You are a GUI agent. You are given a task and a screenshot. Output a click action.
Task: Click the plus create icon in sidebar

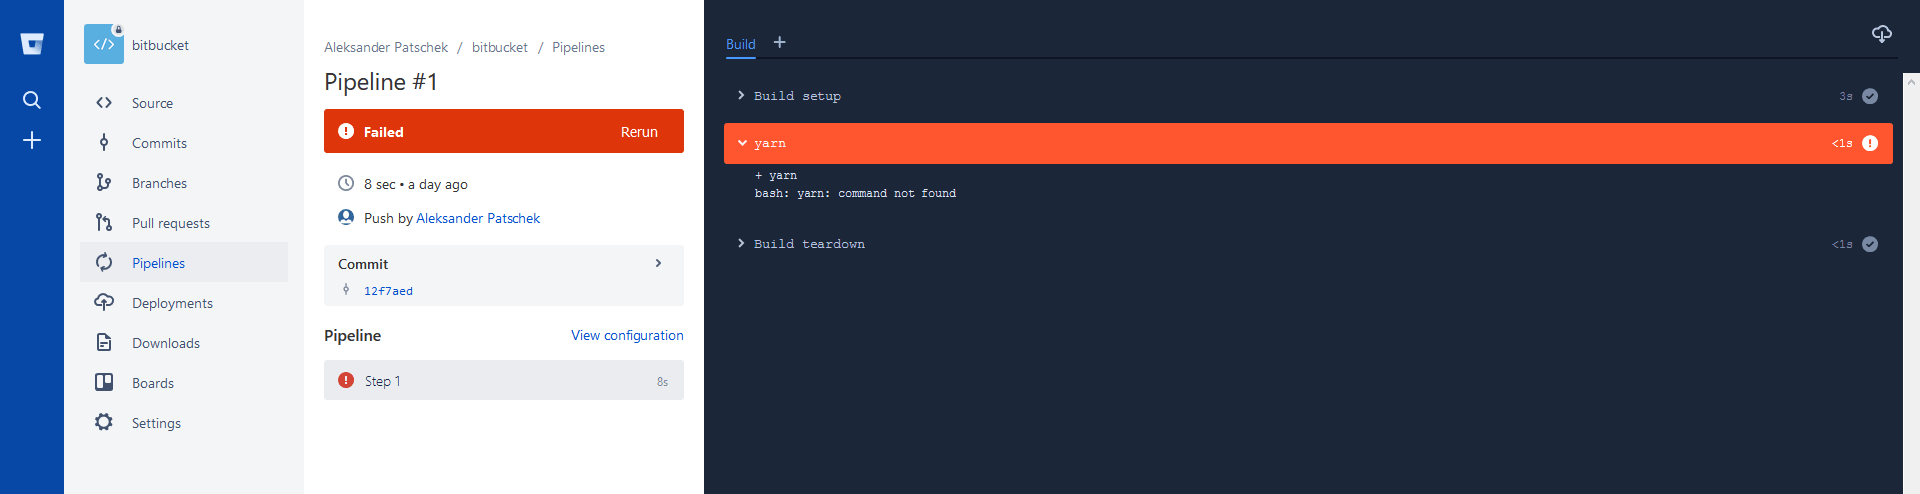pyautogui.click(x=32, y=140)
